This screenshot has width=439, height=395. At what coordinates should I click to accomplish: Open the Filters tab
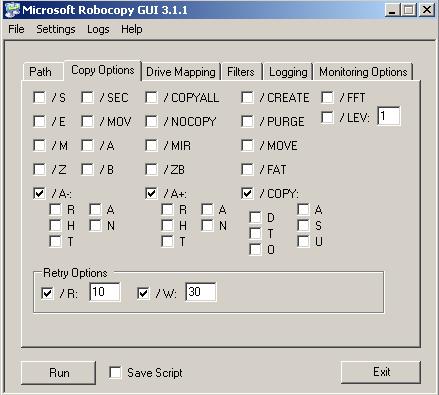pyautogui.click(x=241, y=72)
